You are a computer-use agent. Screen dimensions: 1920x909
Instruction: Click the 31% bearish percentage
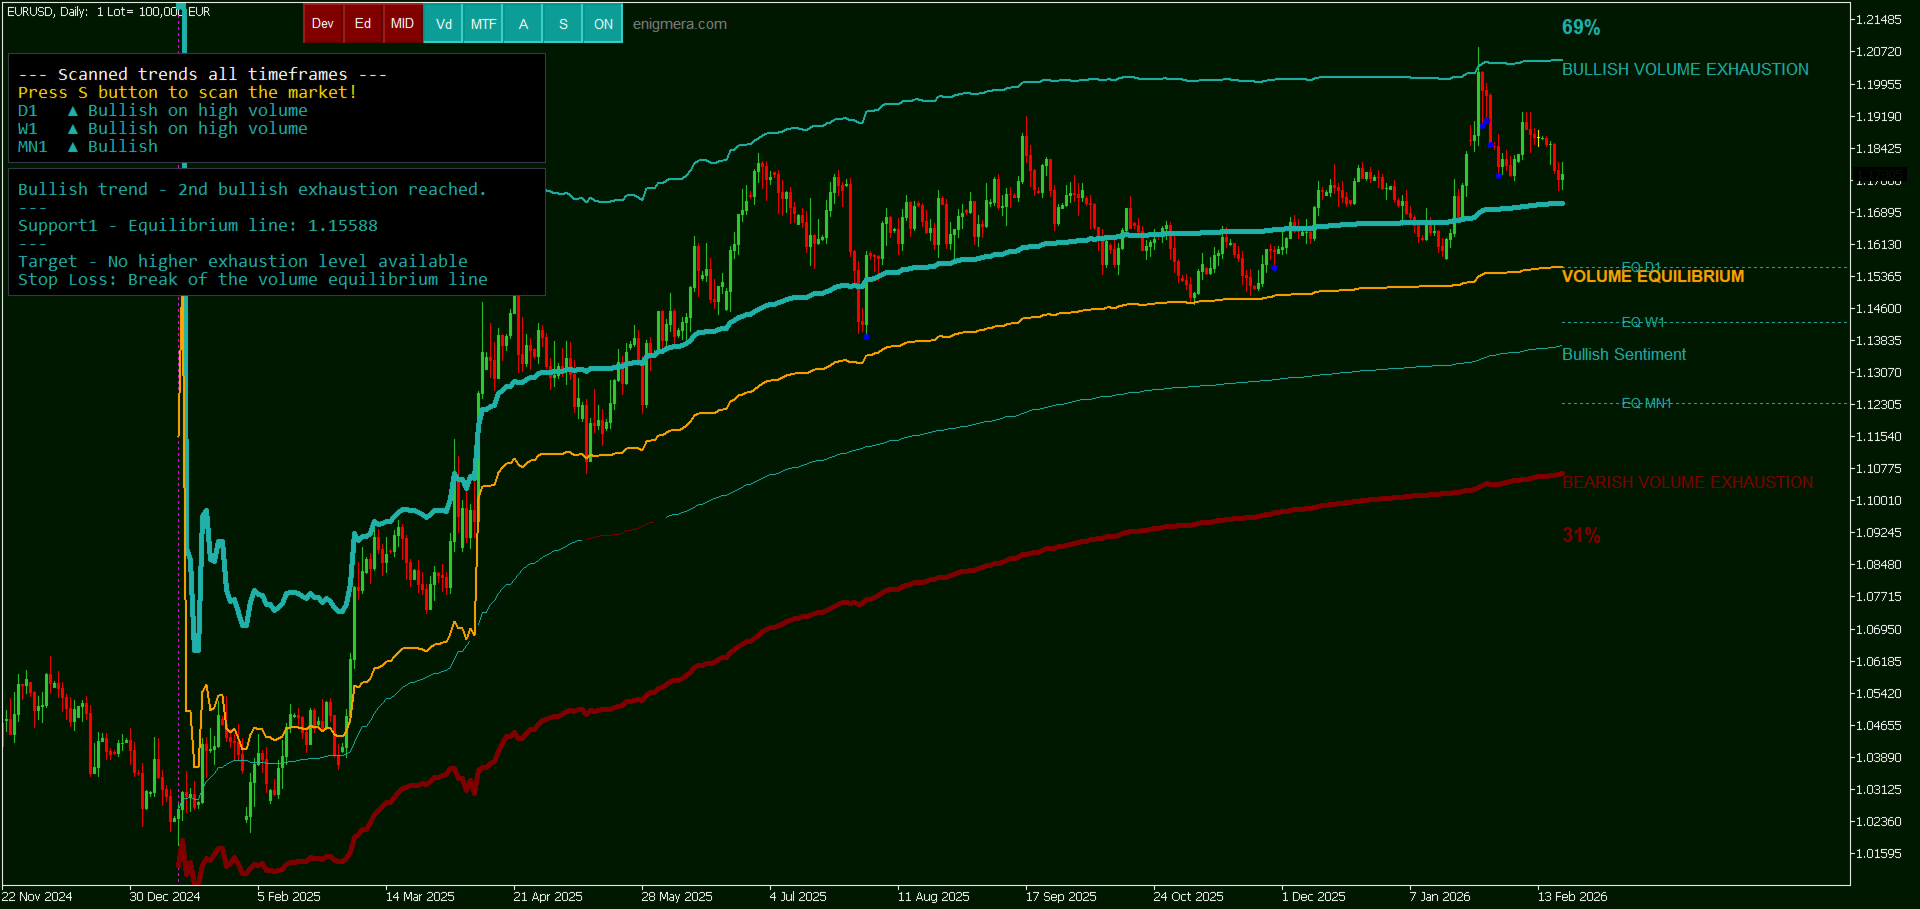click(x=1581, y=535)
